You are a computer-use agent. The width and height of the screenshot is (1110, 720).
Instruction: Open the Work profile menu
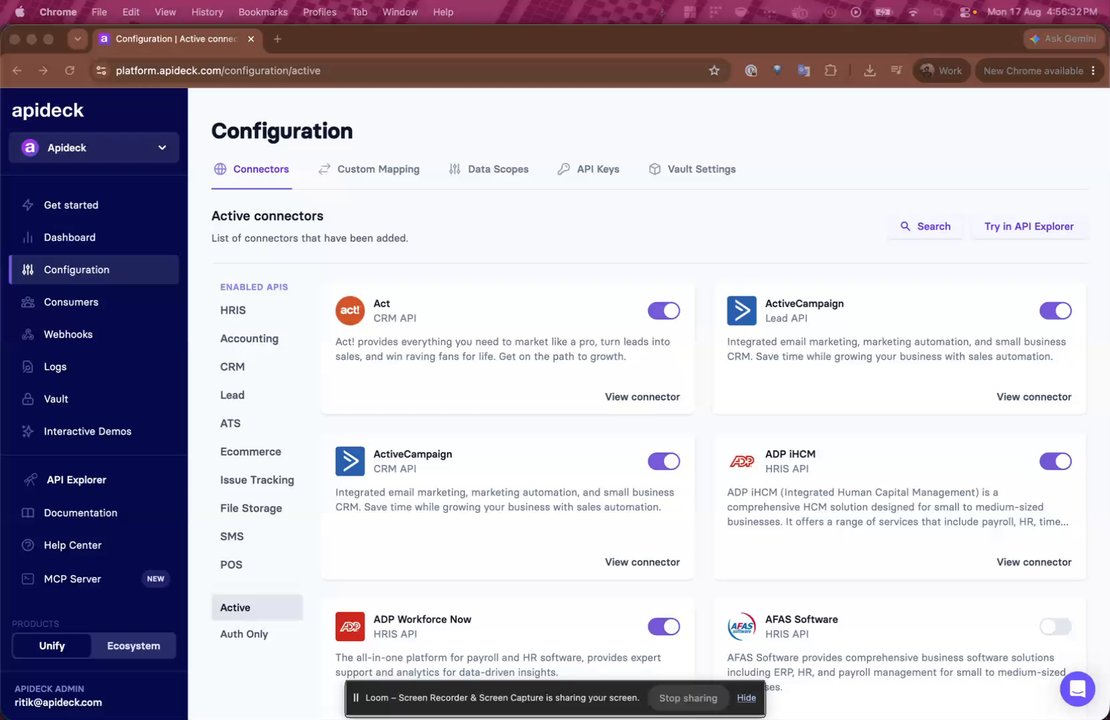pyautogui.click(x=941, y=71)
